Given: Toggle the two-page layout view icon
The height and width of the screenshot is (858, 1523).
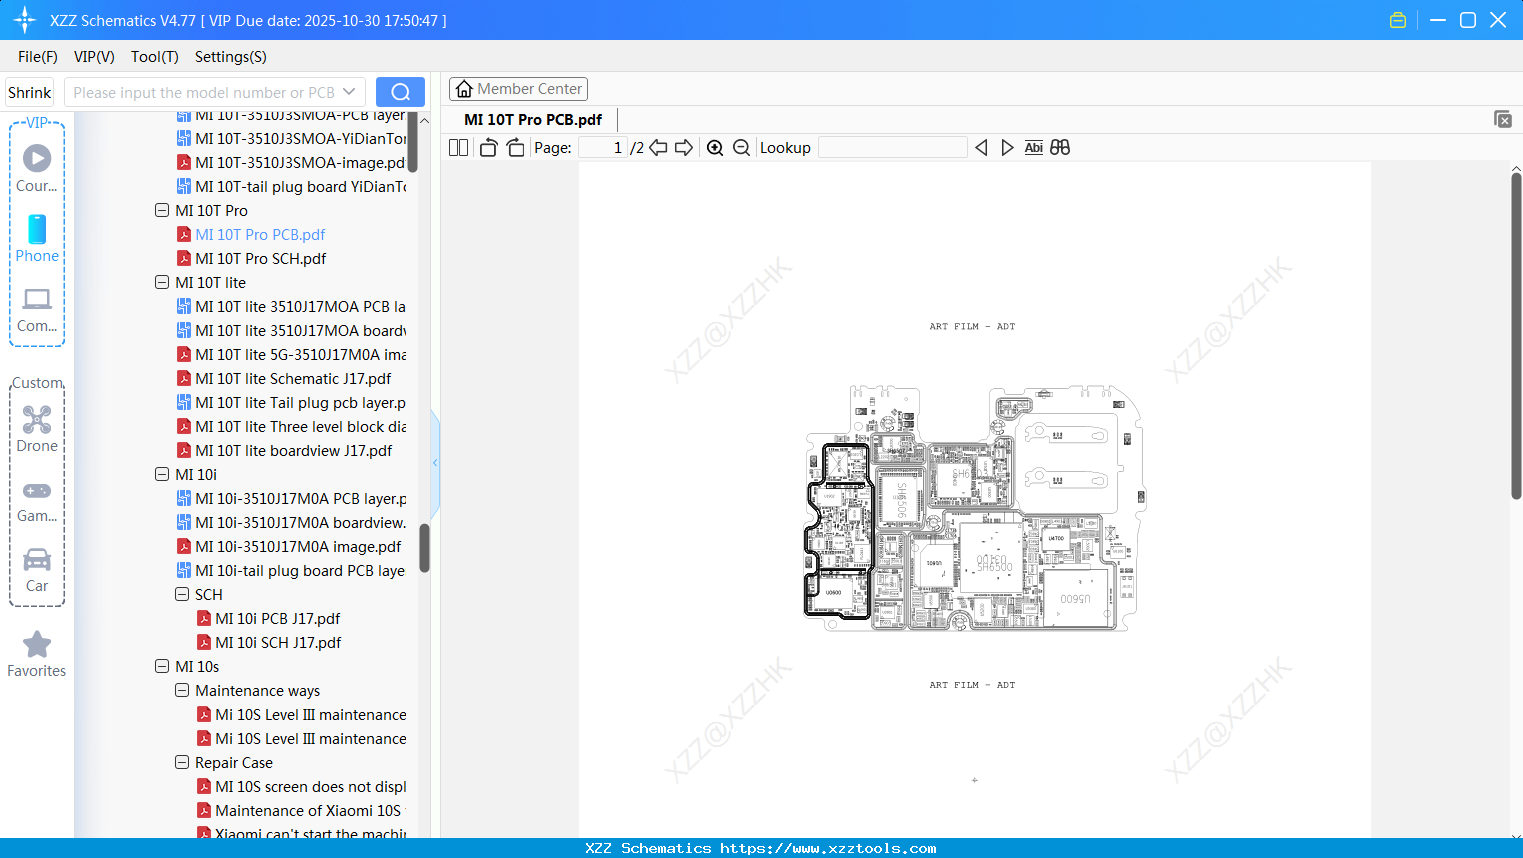Looking at the screenshot, I should pos(459,147).
